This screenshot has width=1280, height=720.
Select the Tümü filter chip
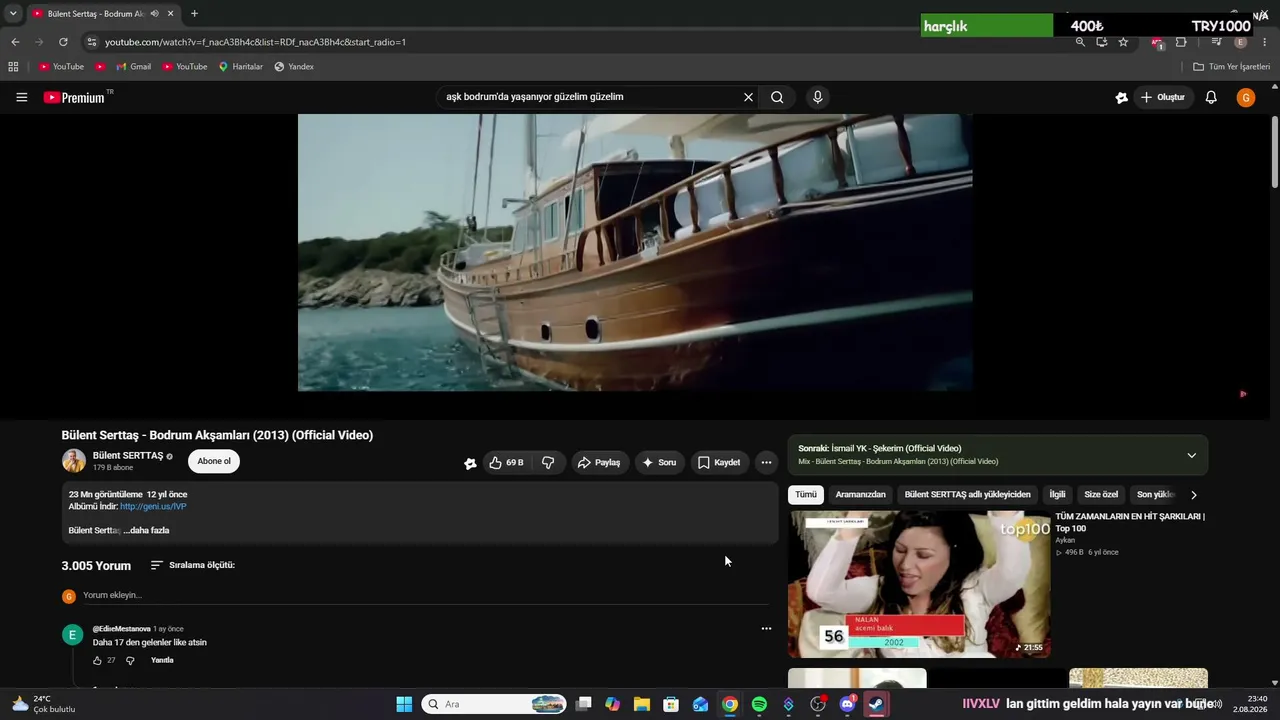[x=806, y=494]
